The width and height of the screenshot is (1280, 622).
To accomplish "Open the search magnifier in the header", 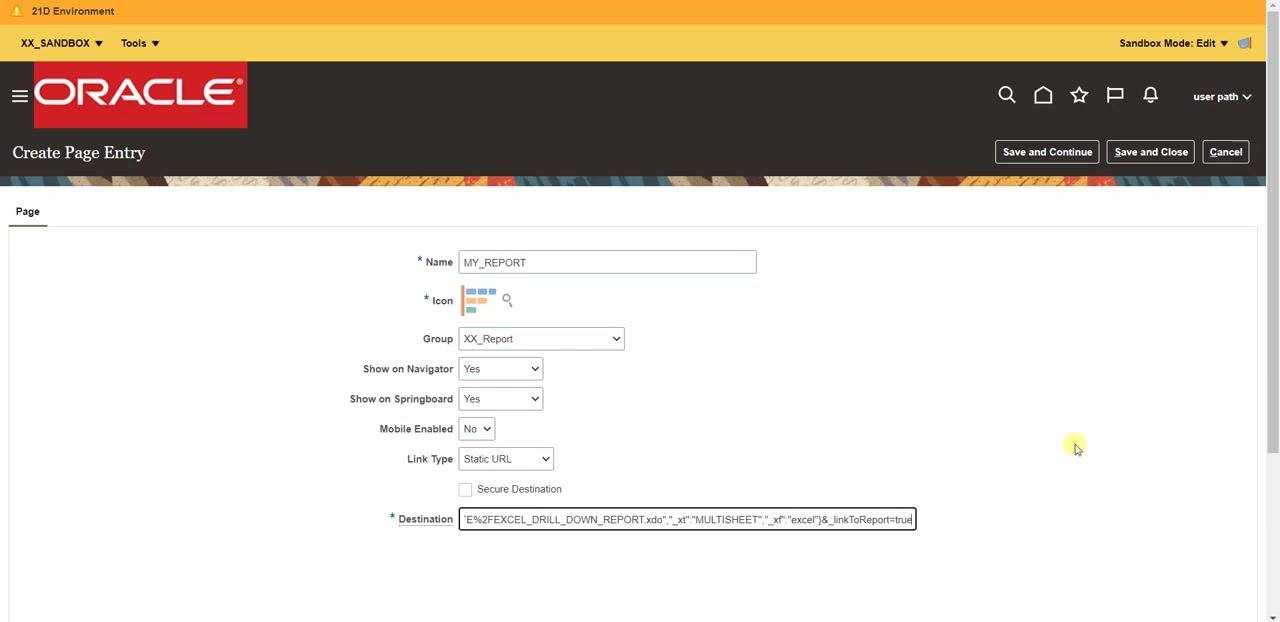I will 1007,95.
